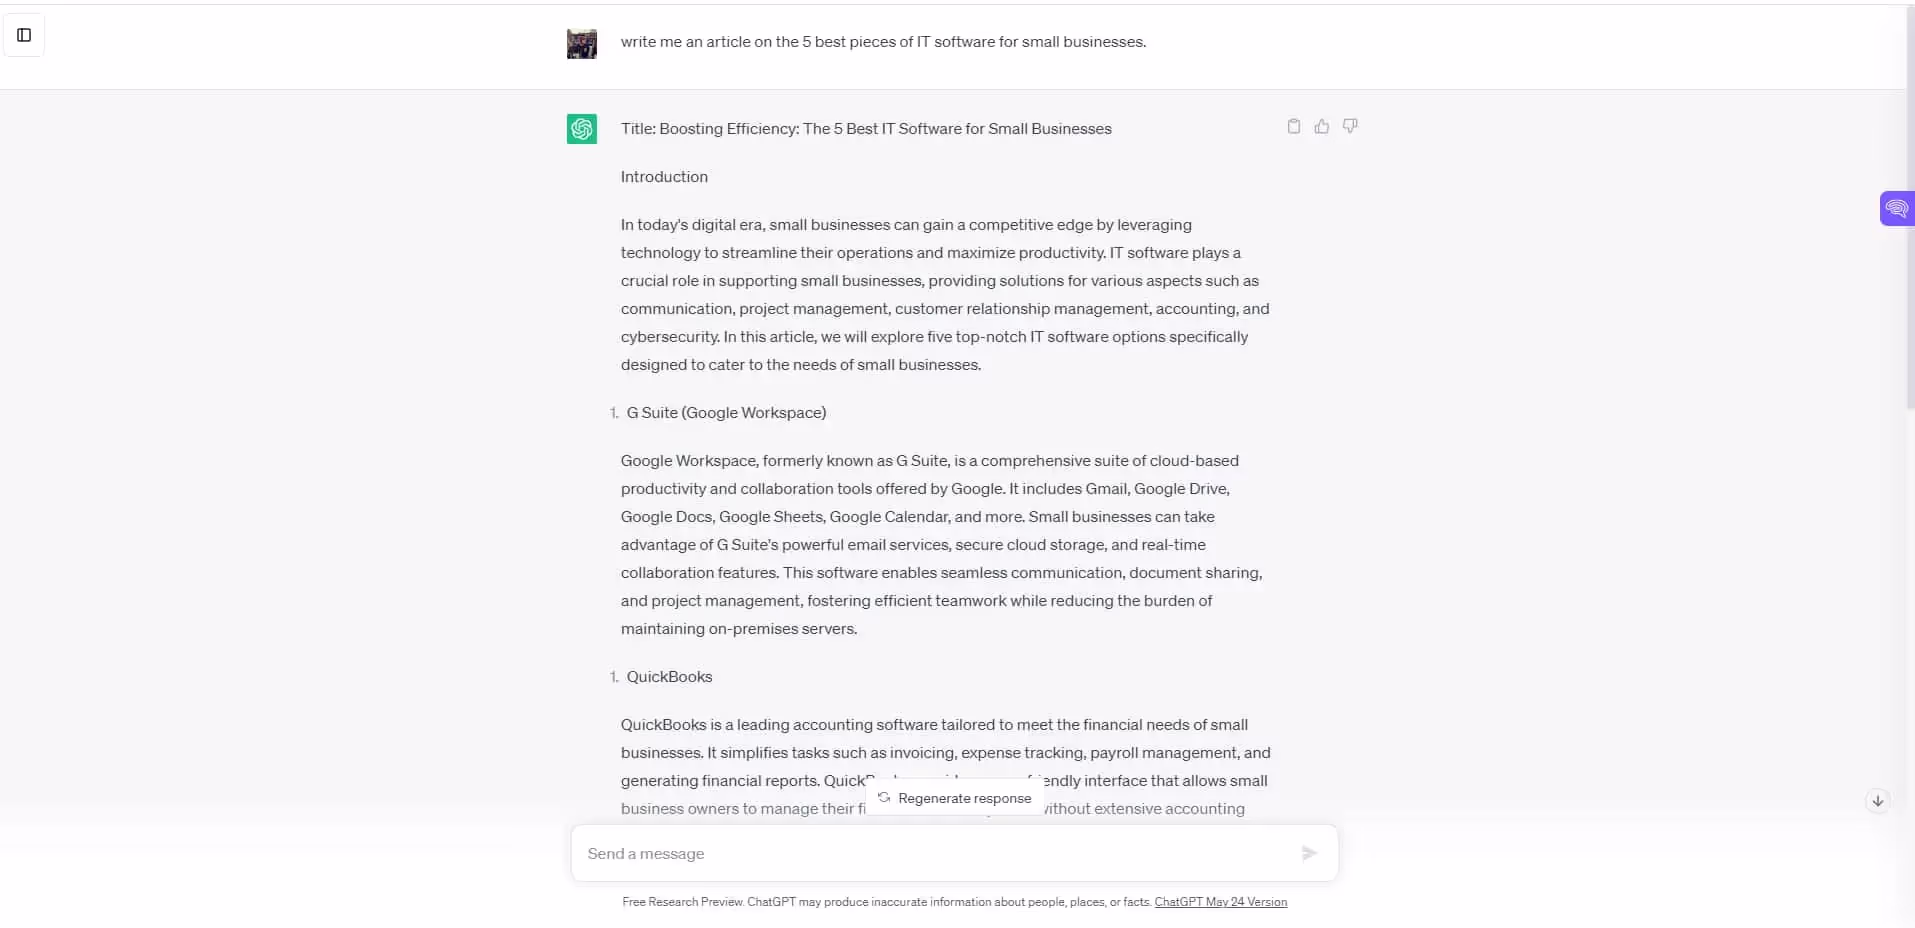1915x928 pixels.
Task: Jump to bottom with the down arrow button
Action: point(1877,801)
